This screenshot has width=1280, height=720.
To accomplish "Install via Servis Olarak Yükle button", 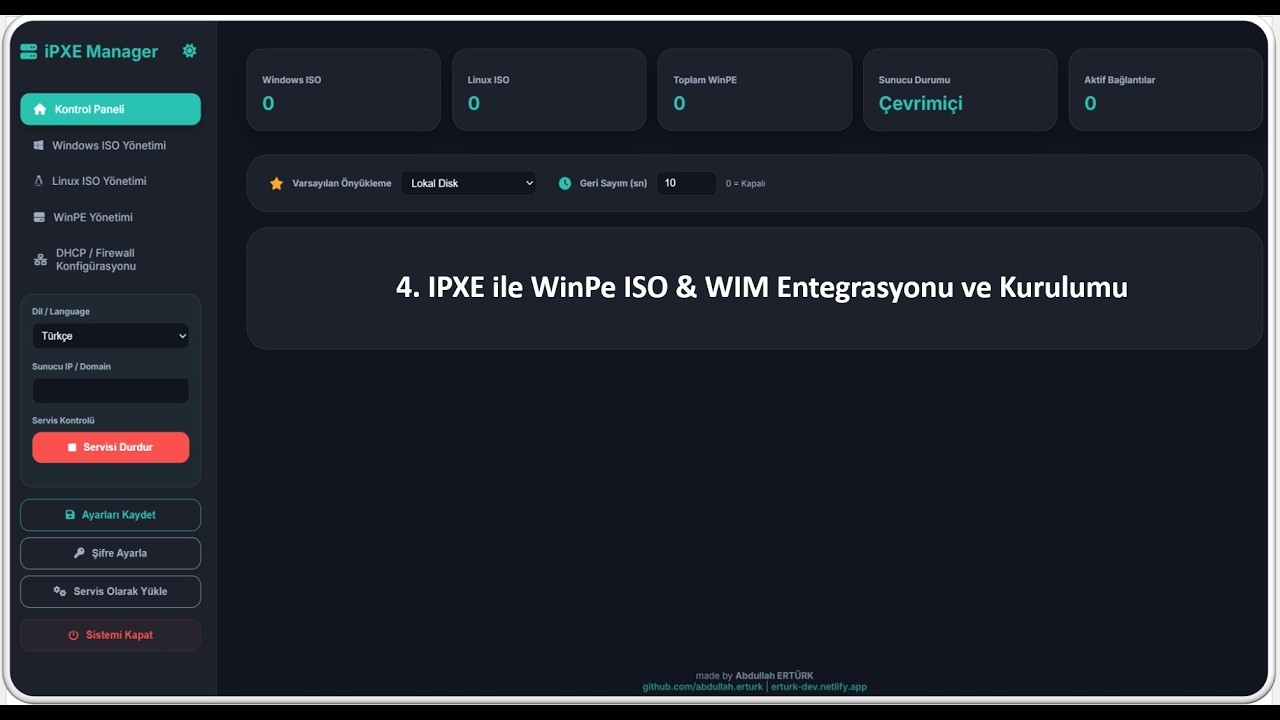I will coord(110,591).
